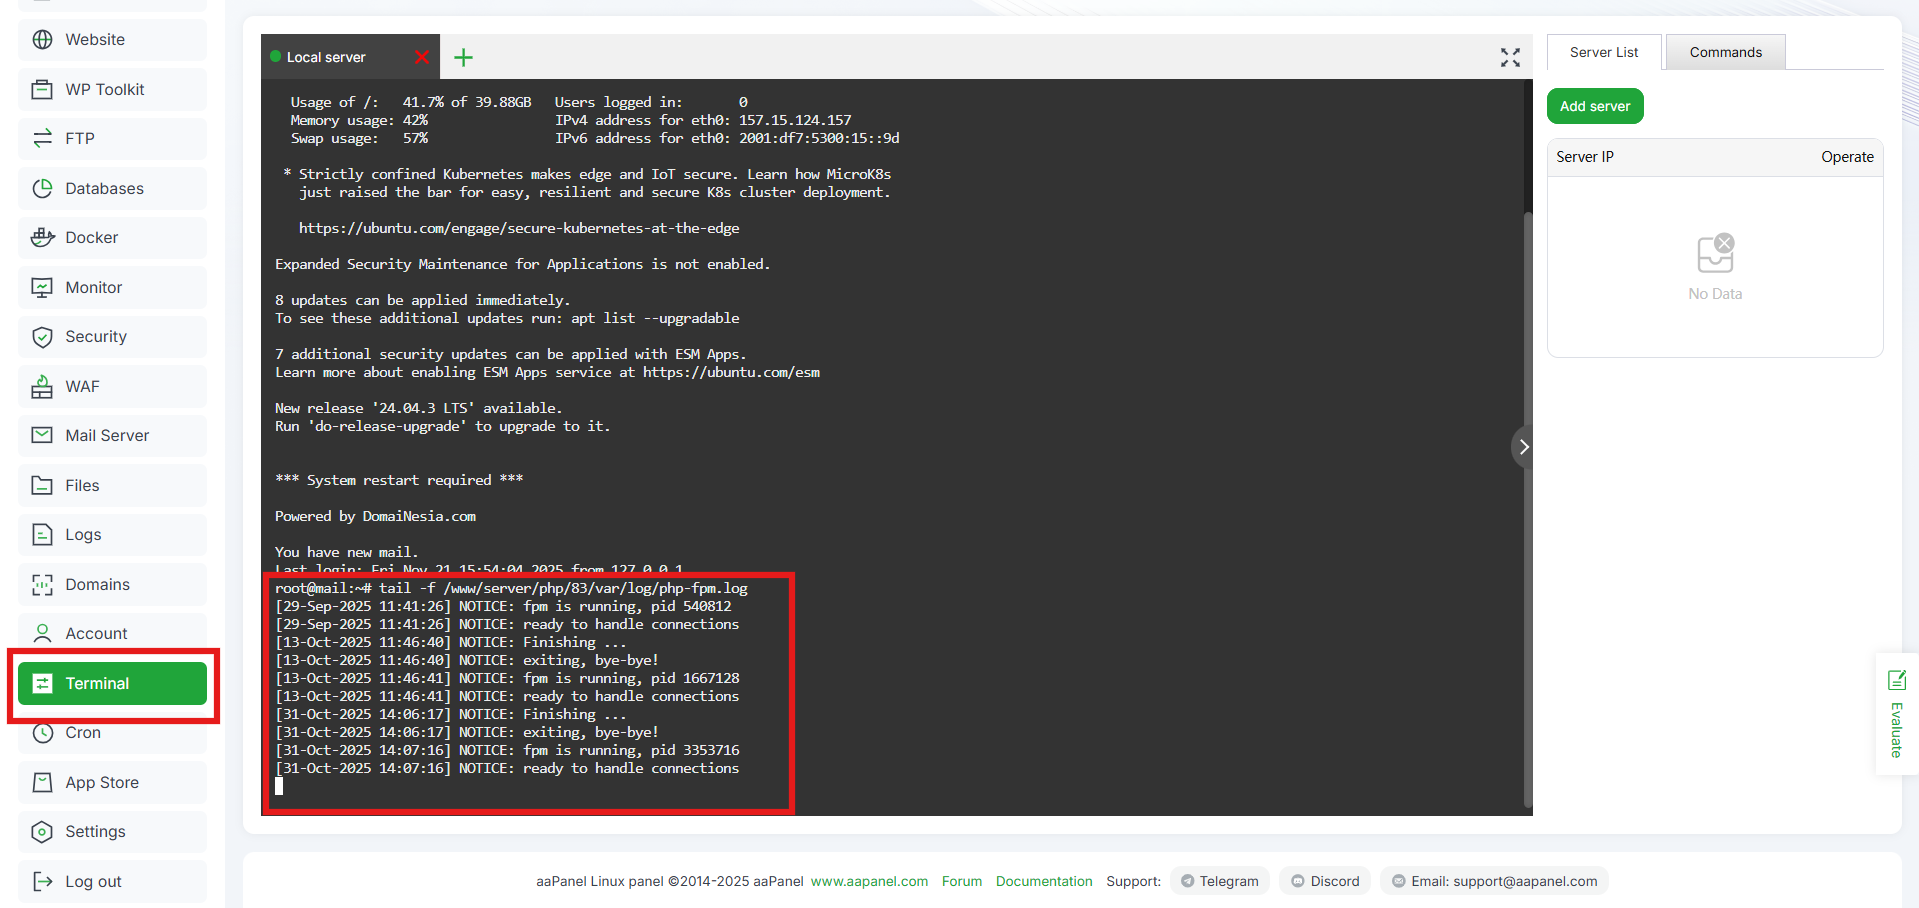The height and width of the screenshot is (908, 1919).
Task: Open WP Toolkit briefcase icon
Action: pos(42,89)
